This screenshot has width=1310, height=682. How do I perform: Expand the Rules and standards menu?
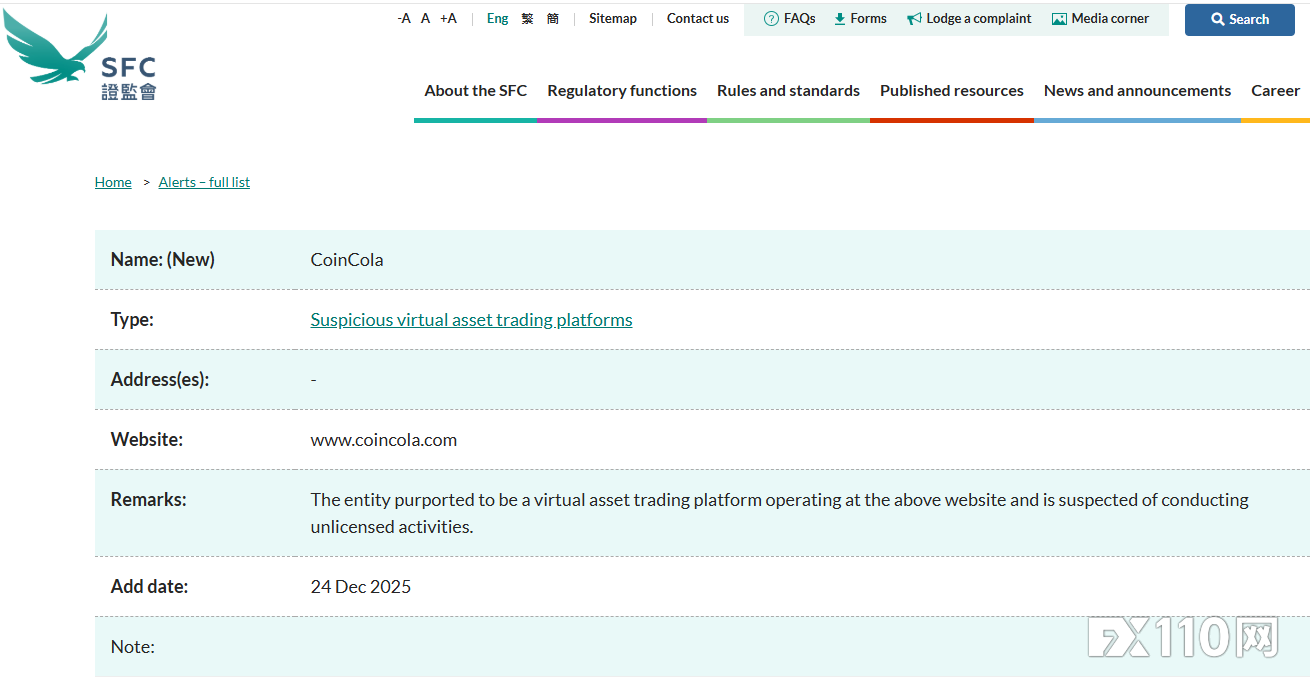click(x=788, y=91)
